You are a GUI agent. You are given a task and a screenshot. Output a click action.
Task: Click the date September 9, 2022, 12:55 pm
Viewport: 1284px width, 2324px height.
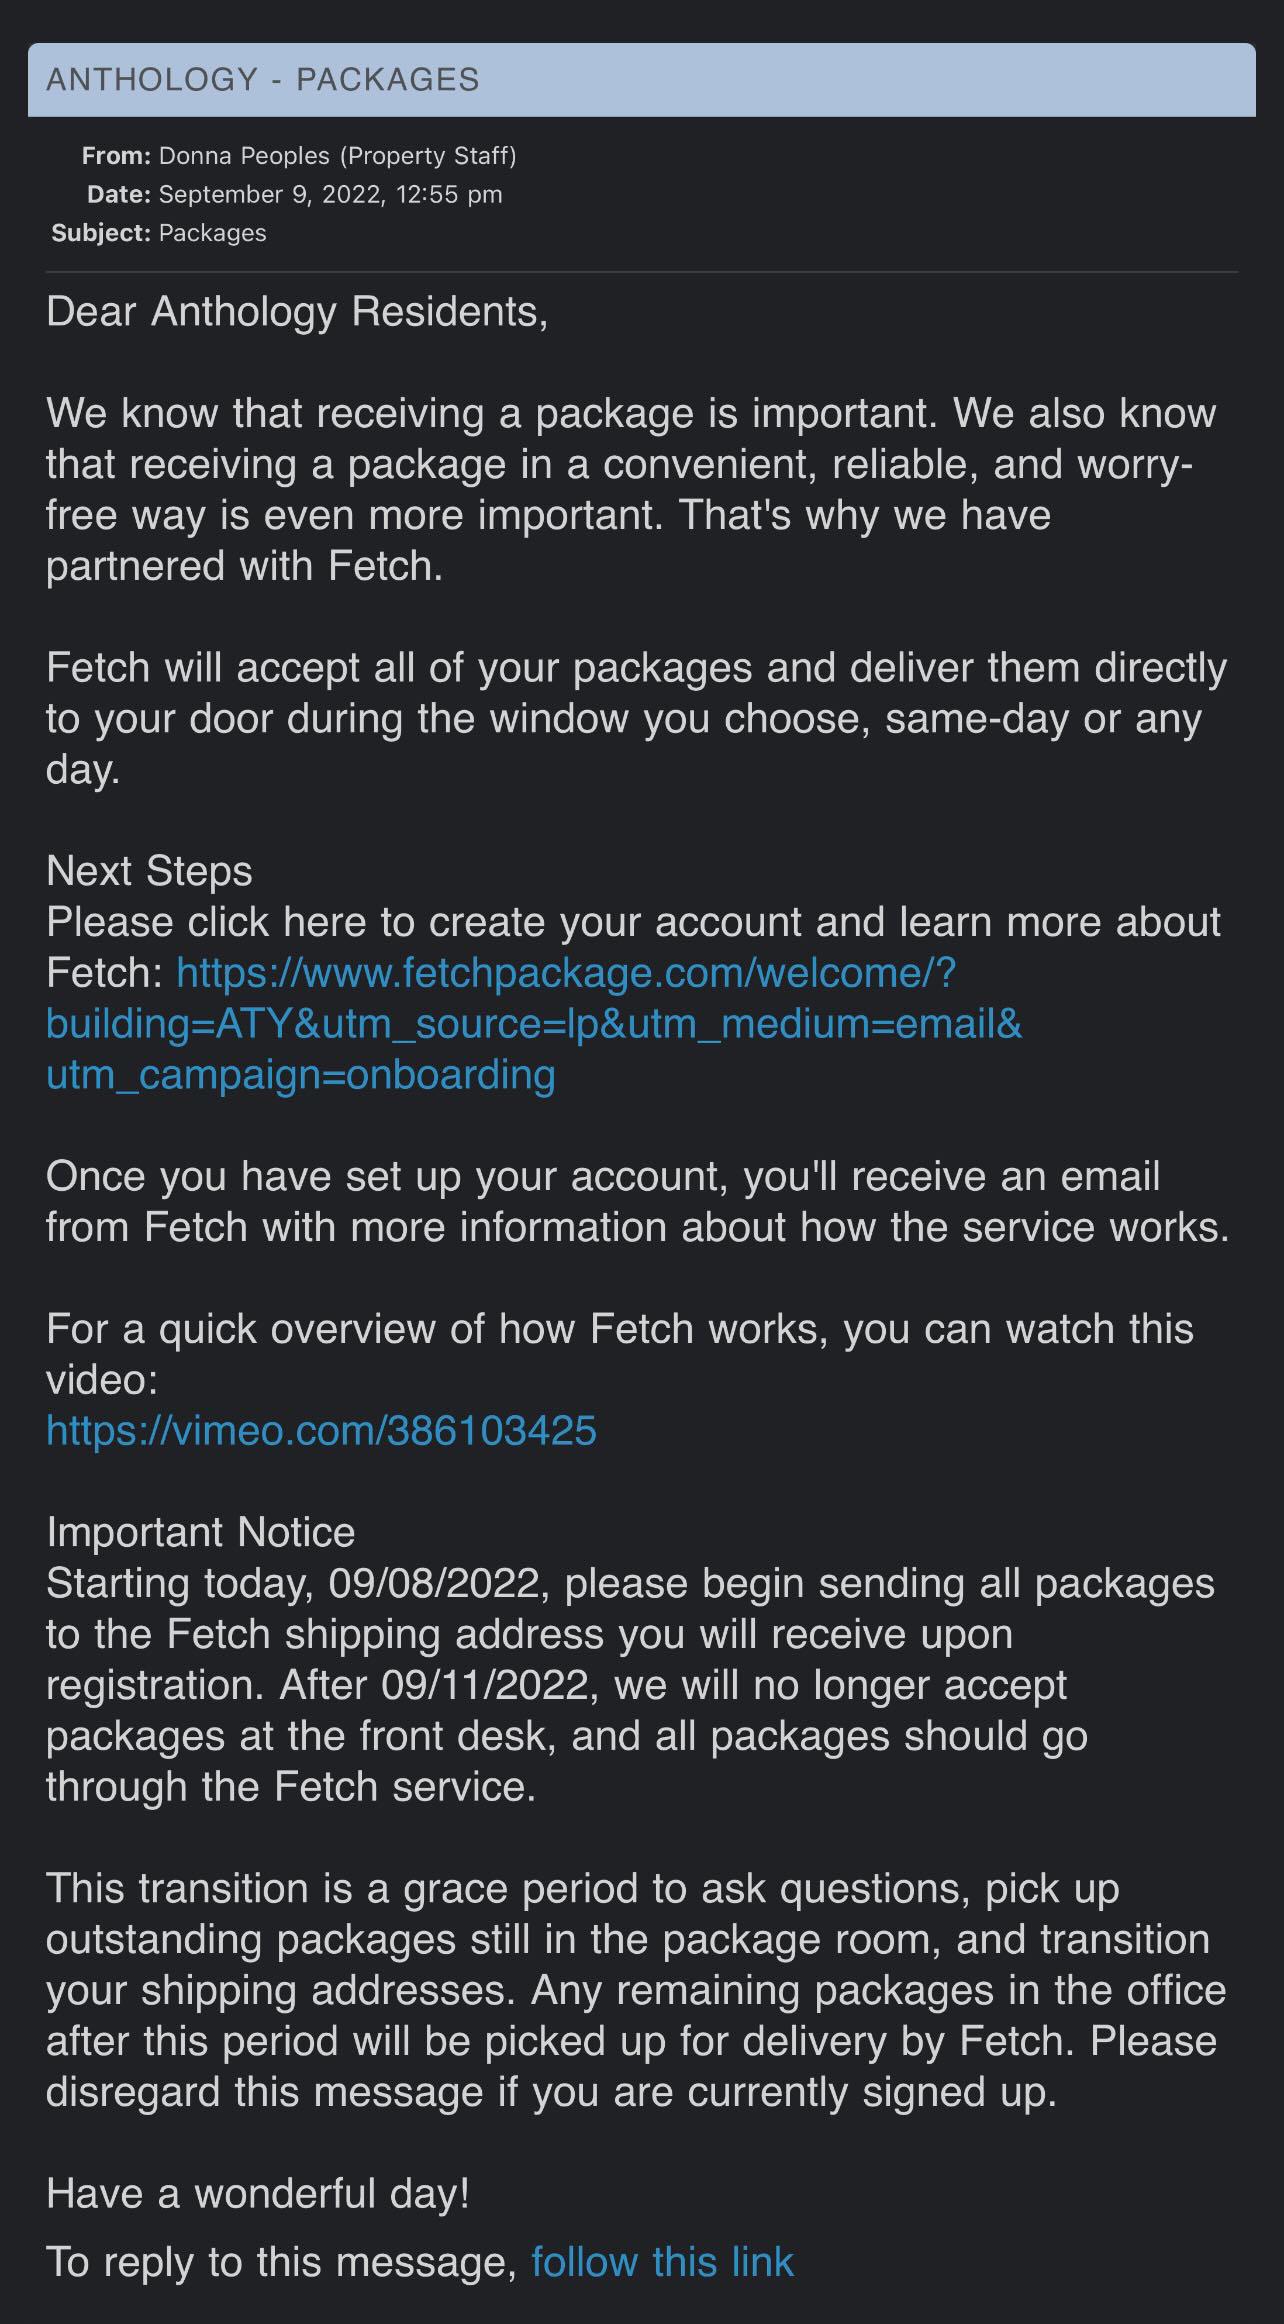(330, 194)
